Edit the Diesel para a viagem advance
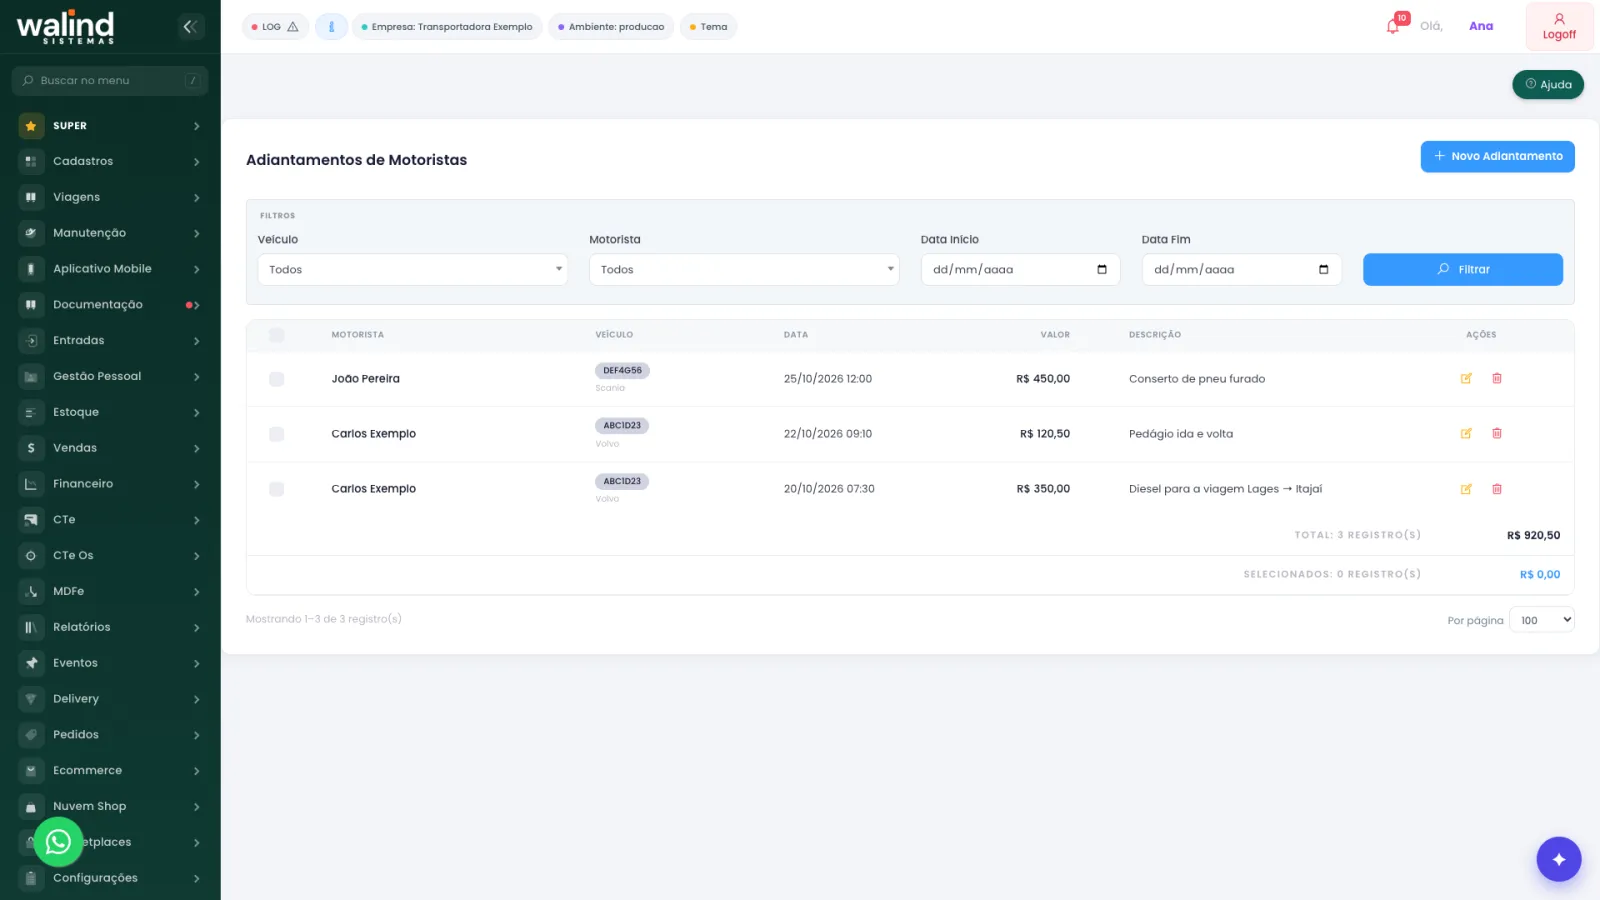 coord(1466,489)
